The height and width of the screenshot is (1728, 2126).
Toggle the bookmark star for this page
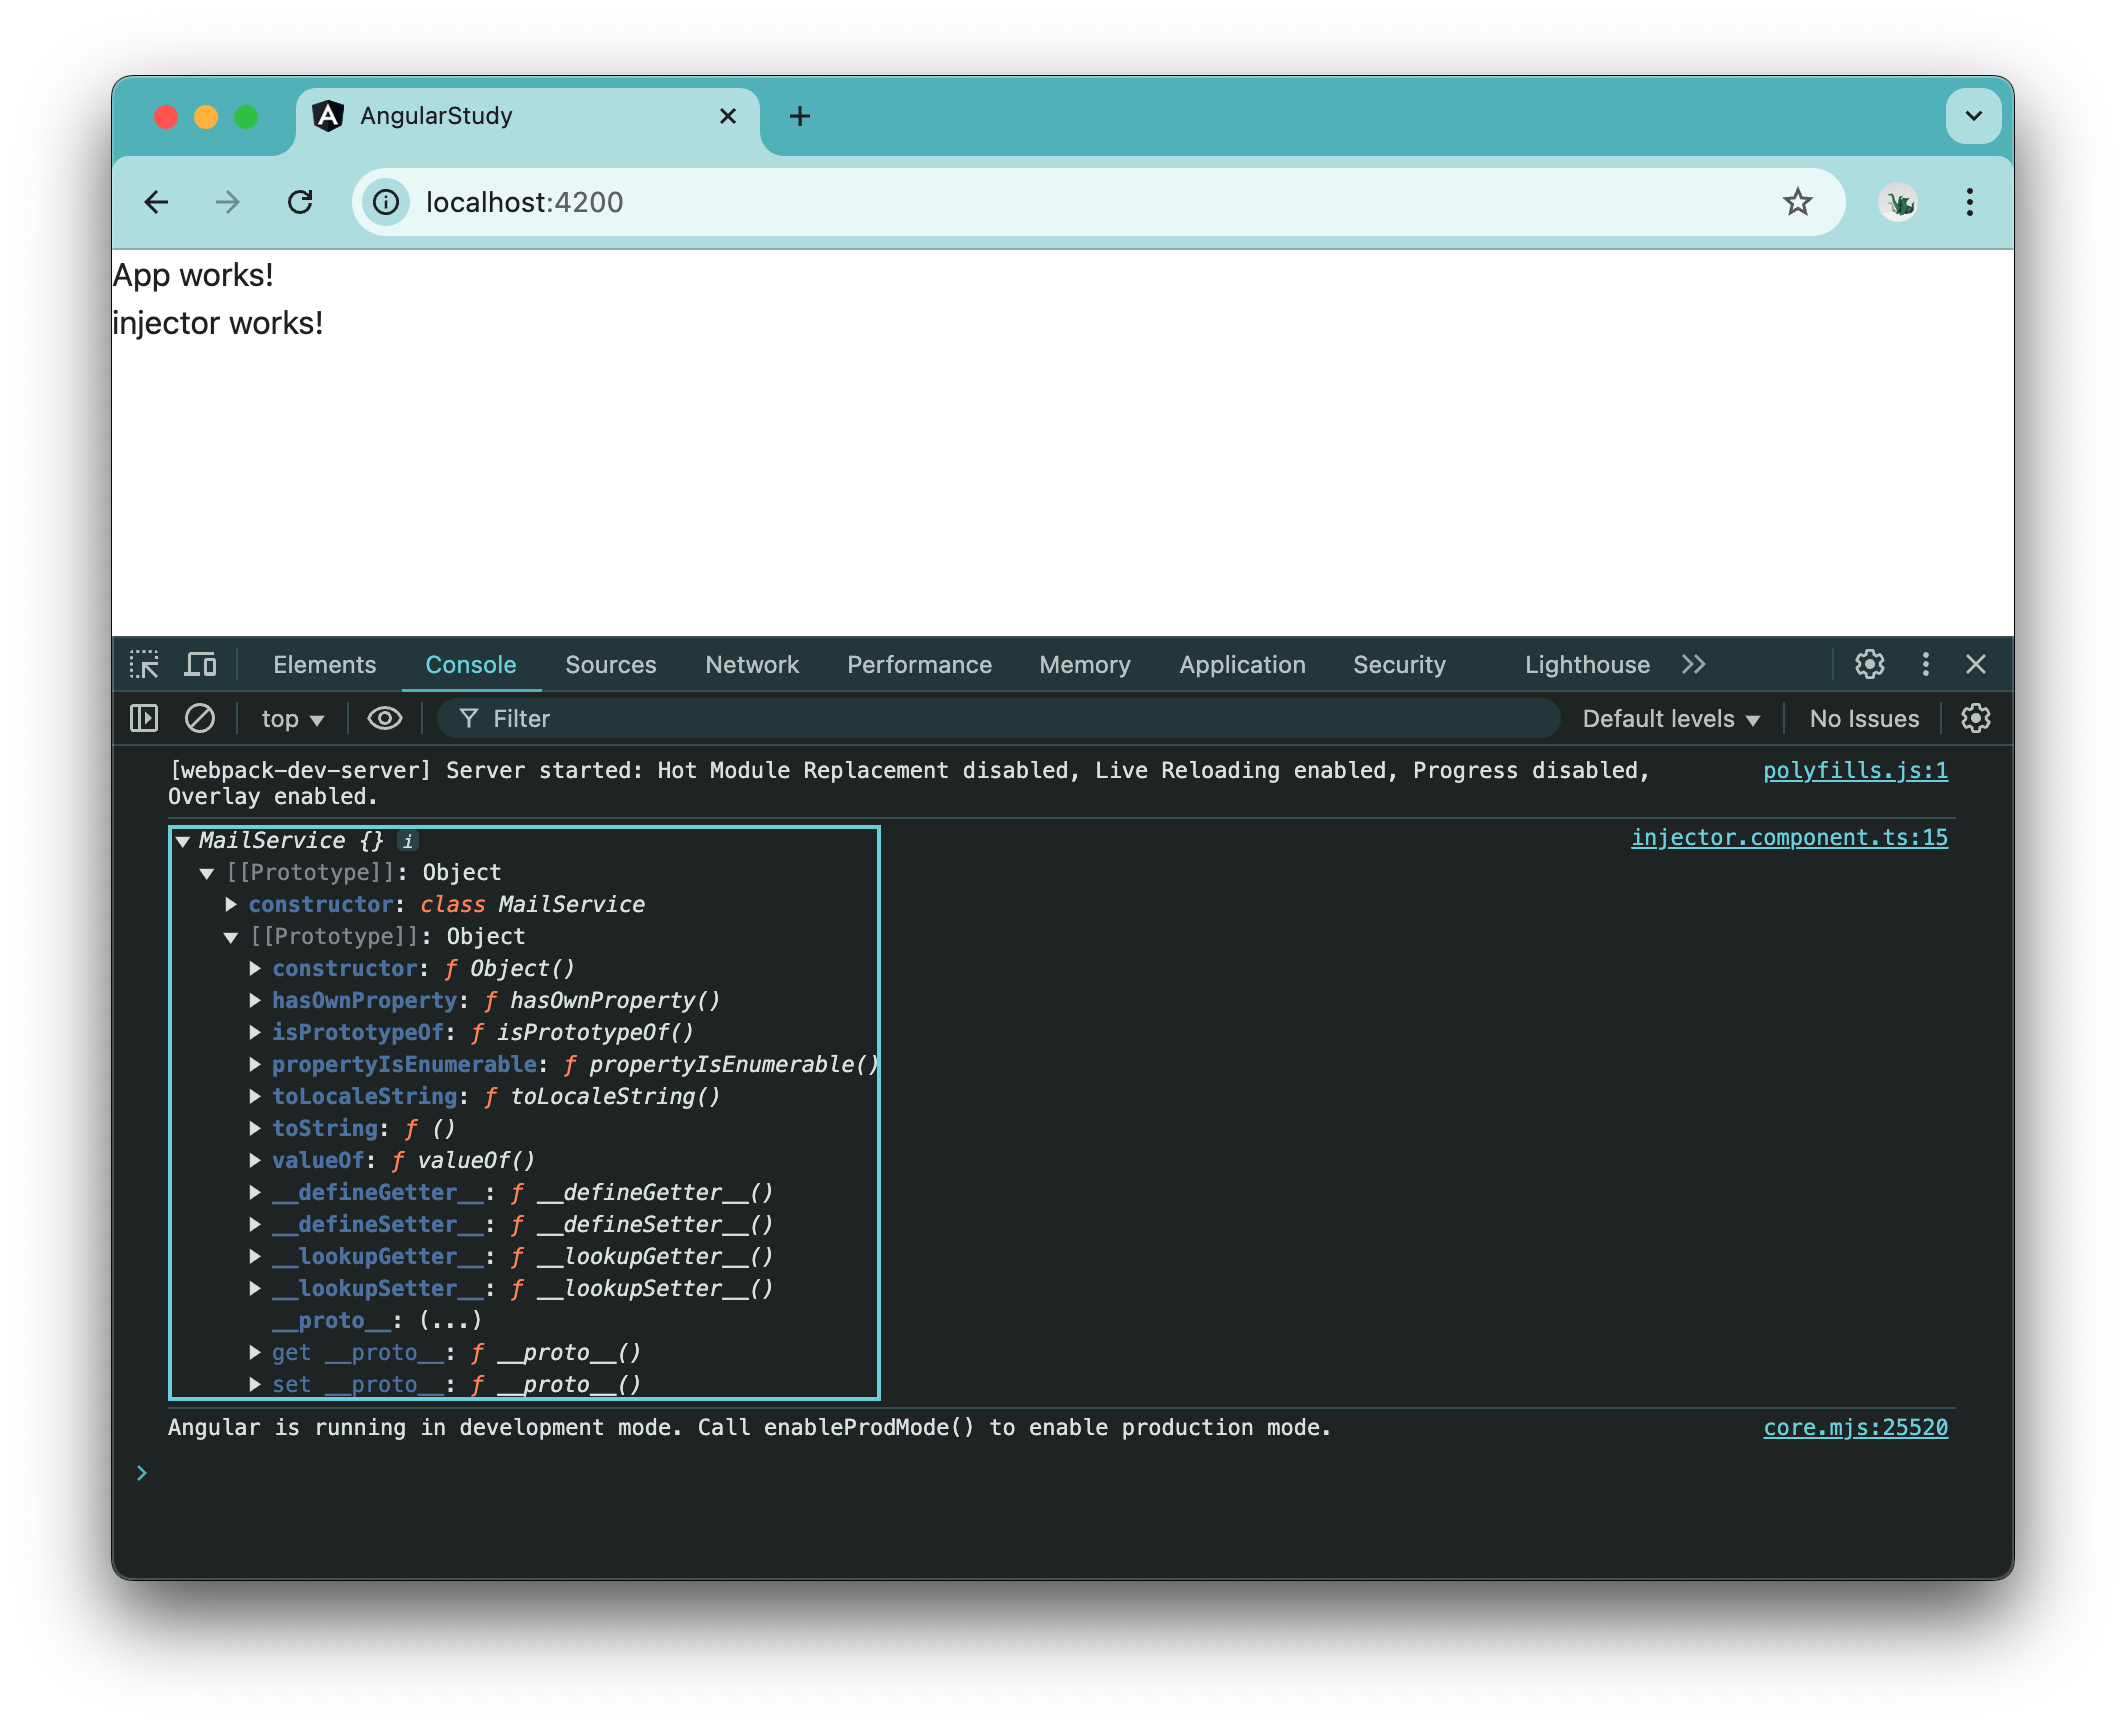tap(1799, 202)
